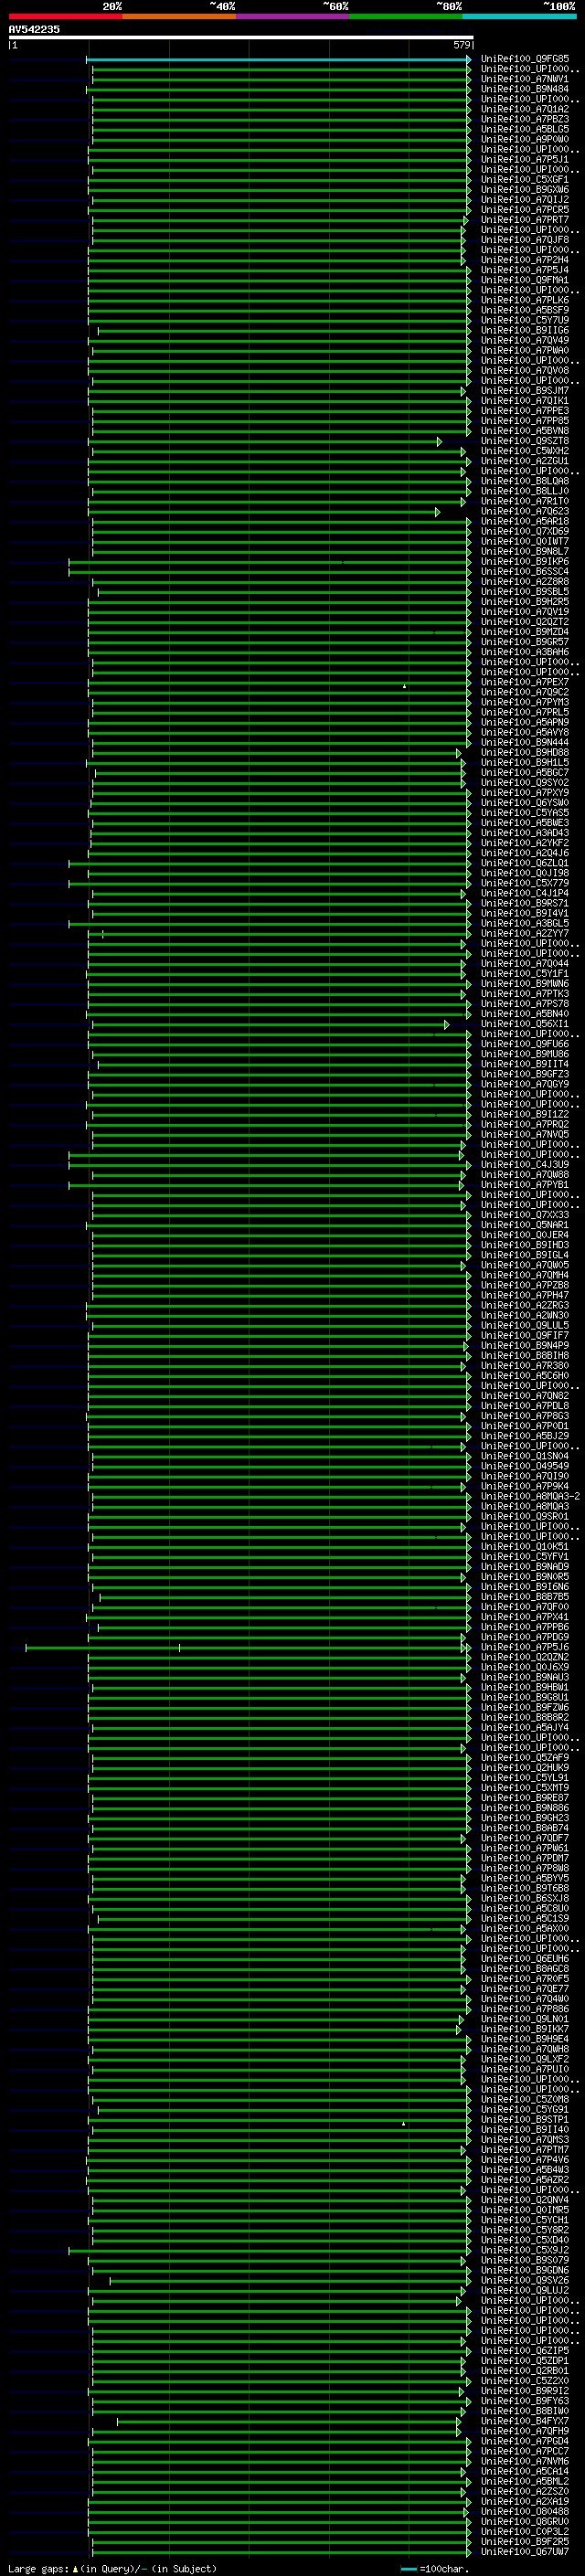This screenshot has height=2576, width=585.
Task: Open hit UniRef100_B9SBL5
Action: tap(525, 592)
